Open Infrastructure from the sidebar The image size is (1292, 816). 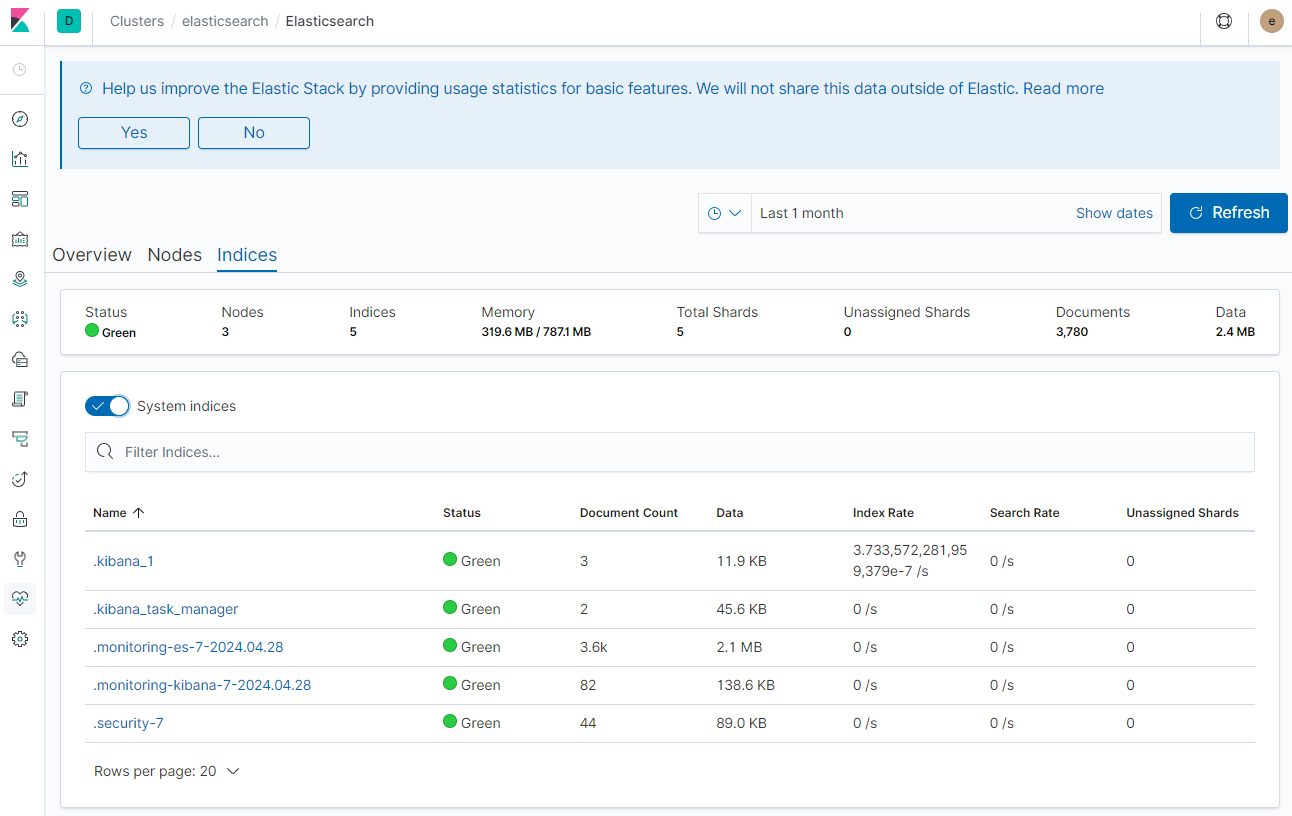point(20,359)
